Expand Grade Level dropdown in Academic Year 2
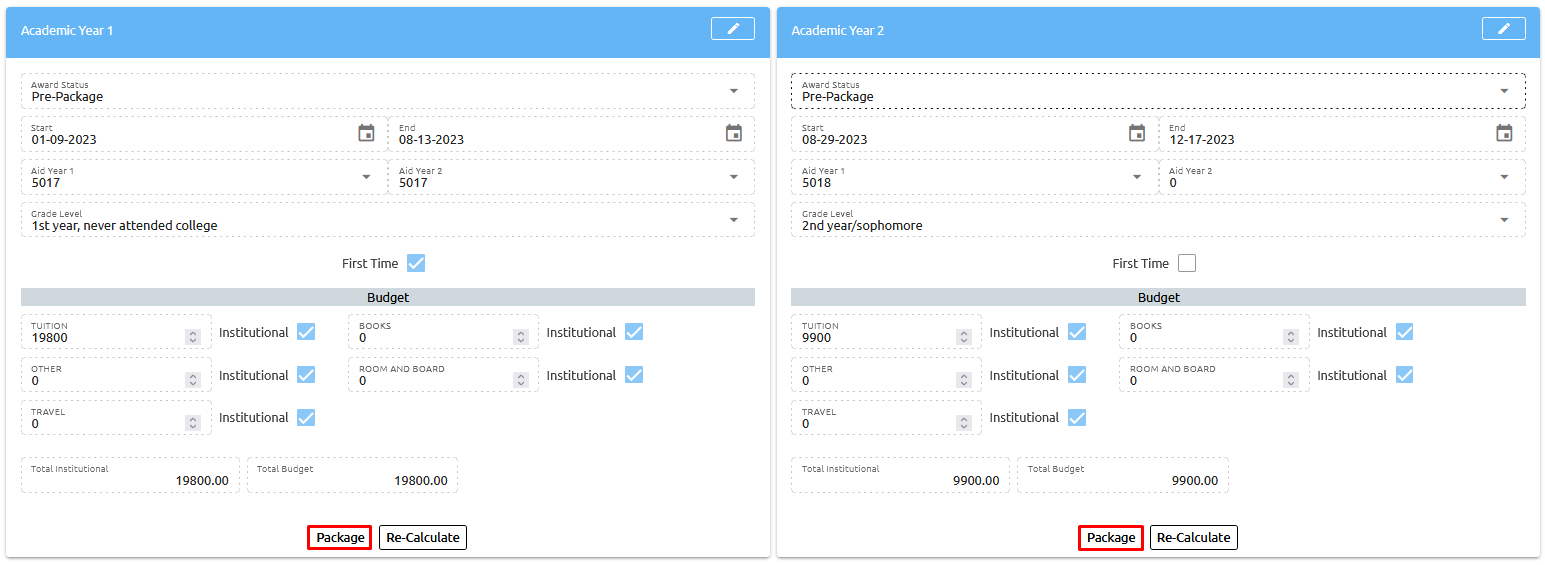Viewport: 1545px width, 565px height. pyautogui.click(x=1504, y=220)
